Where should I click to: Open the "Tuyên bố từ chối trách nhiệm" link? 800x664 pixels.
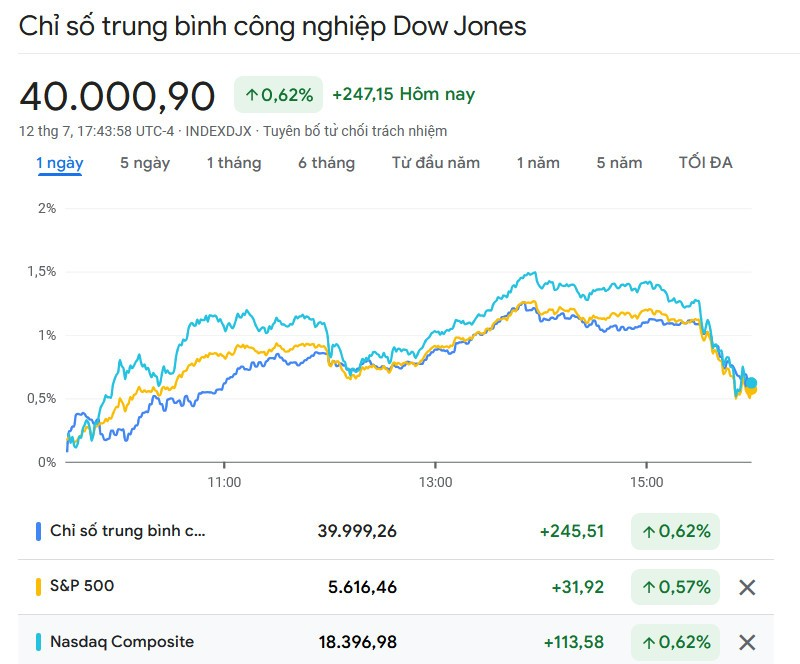[357, 131]
